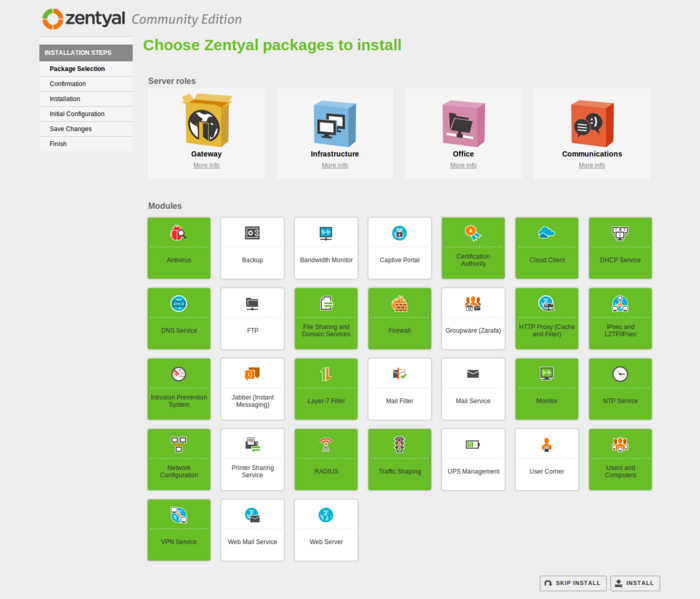Enable the Captive Portal module

tap(399, 248)
